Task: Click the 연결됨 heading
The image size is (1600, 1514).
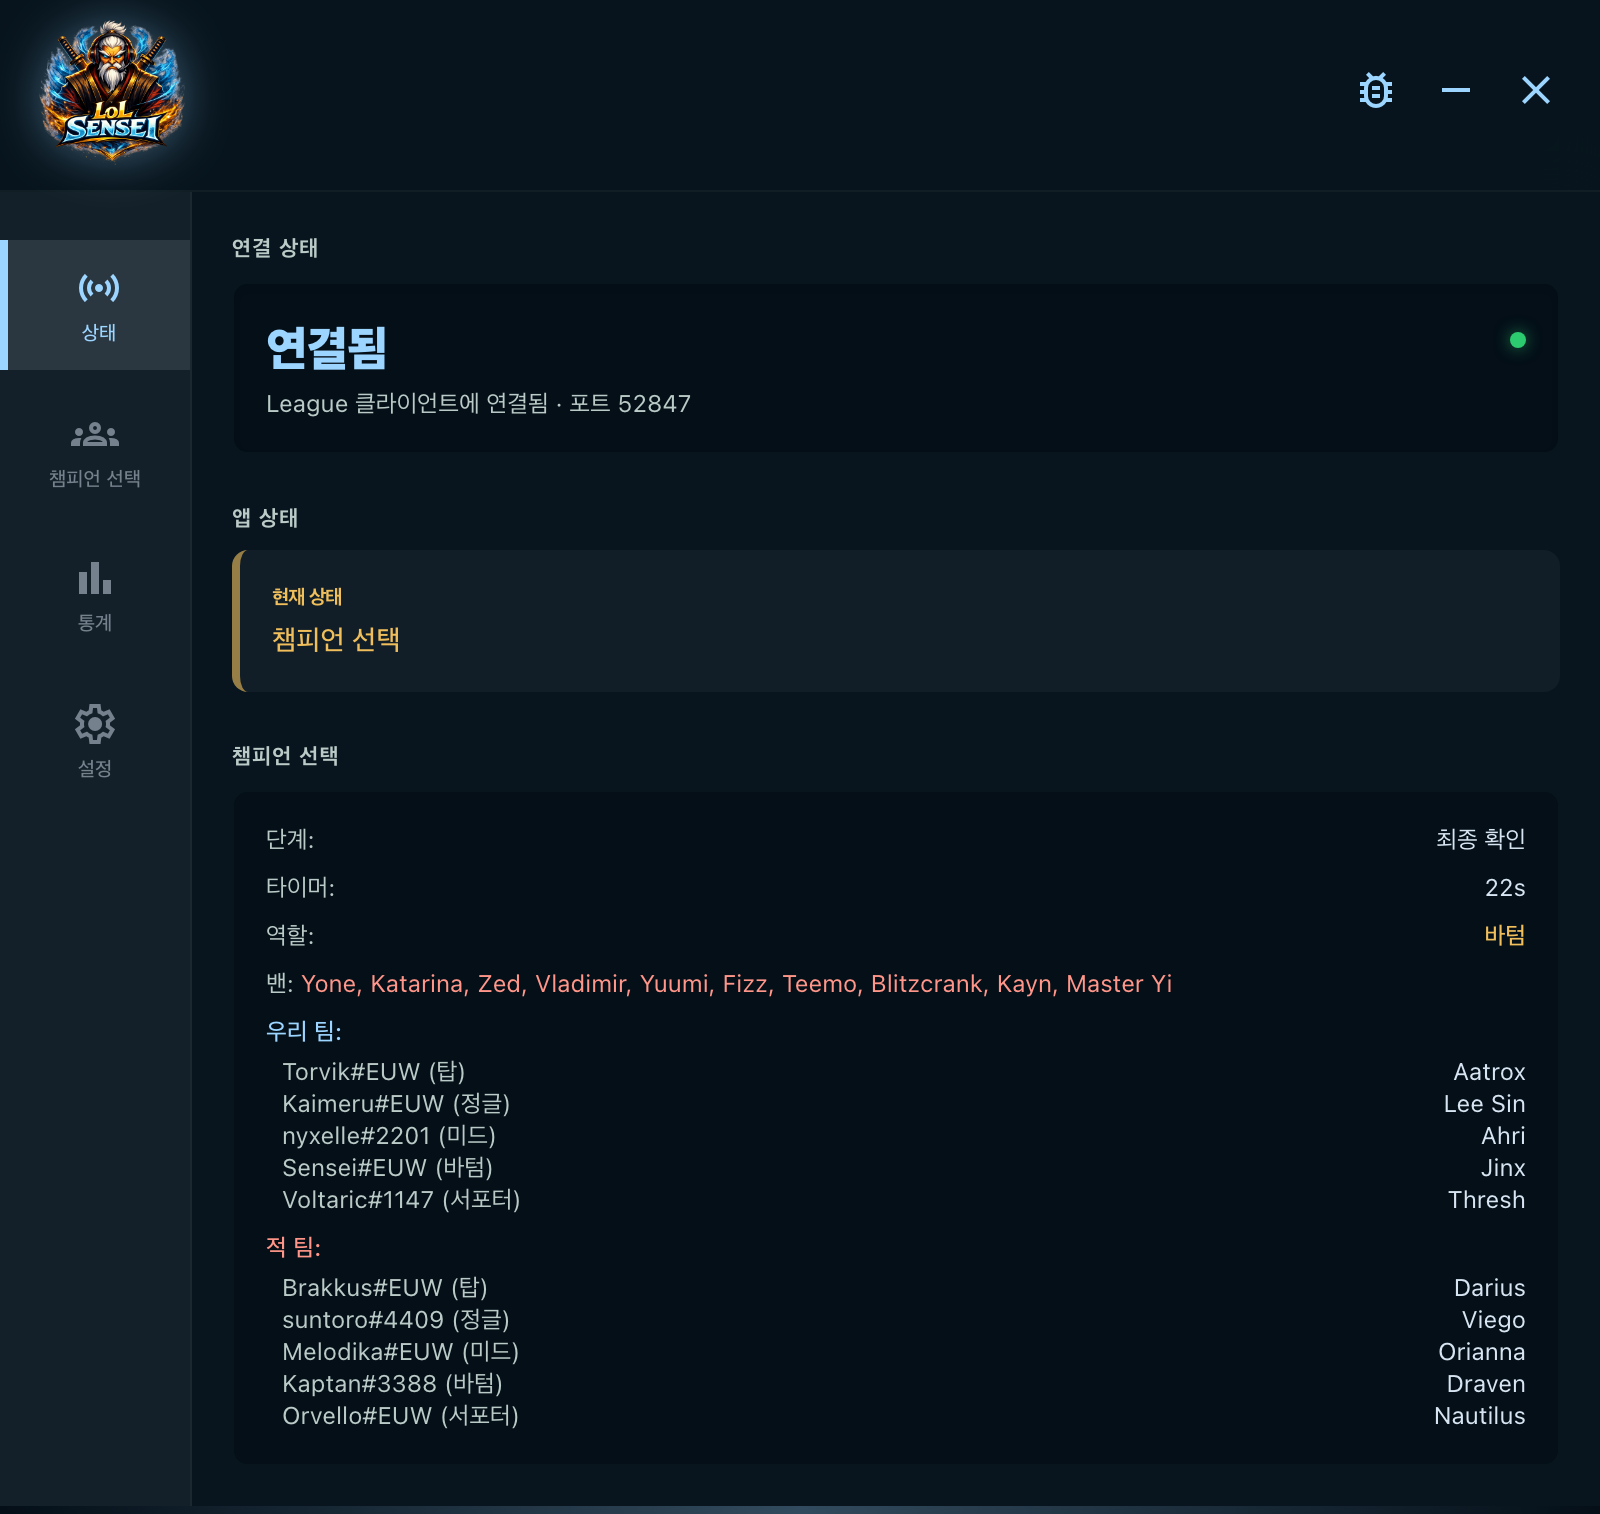Action: [x=327, y=348]
